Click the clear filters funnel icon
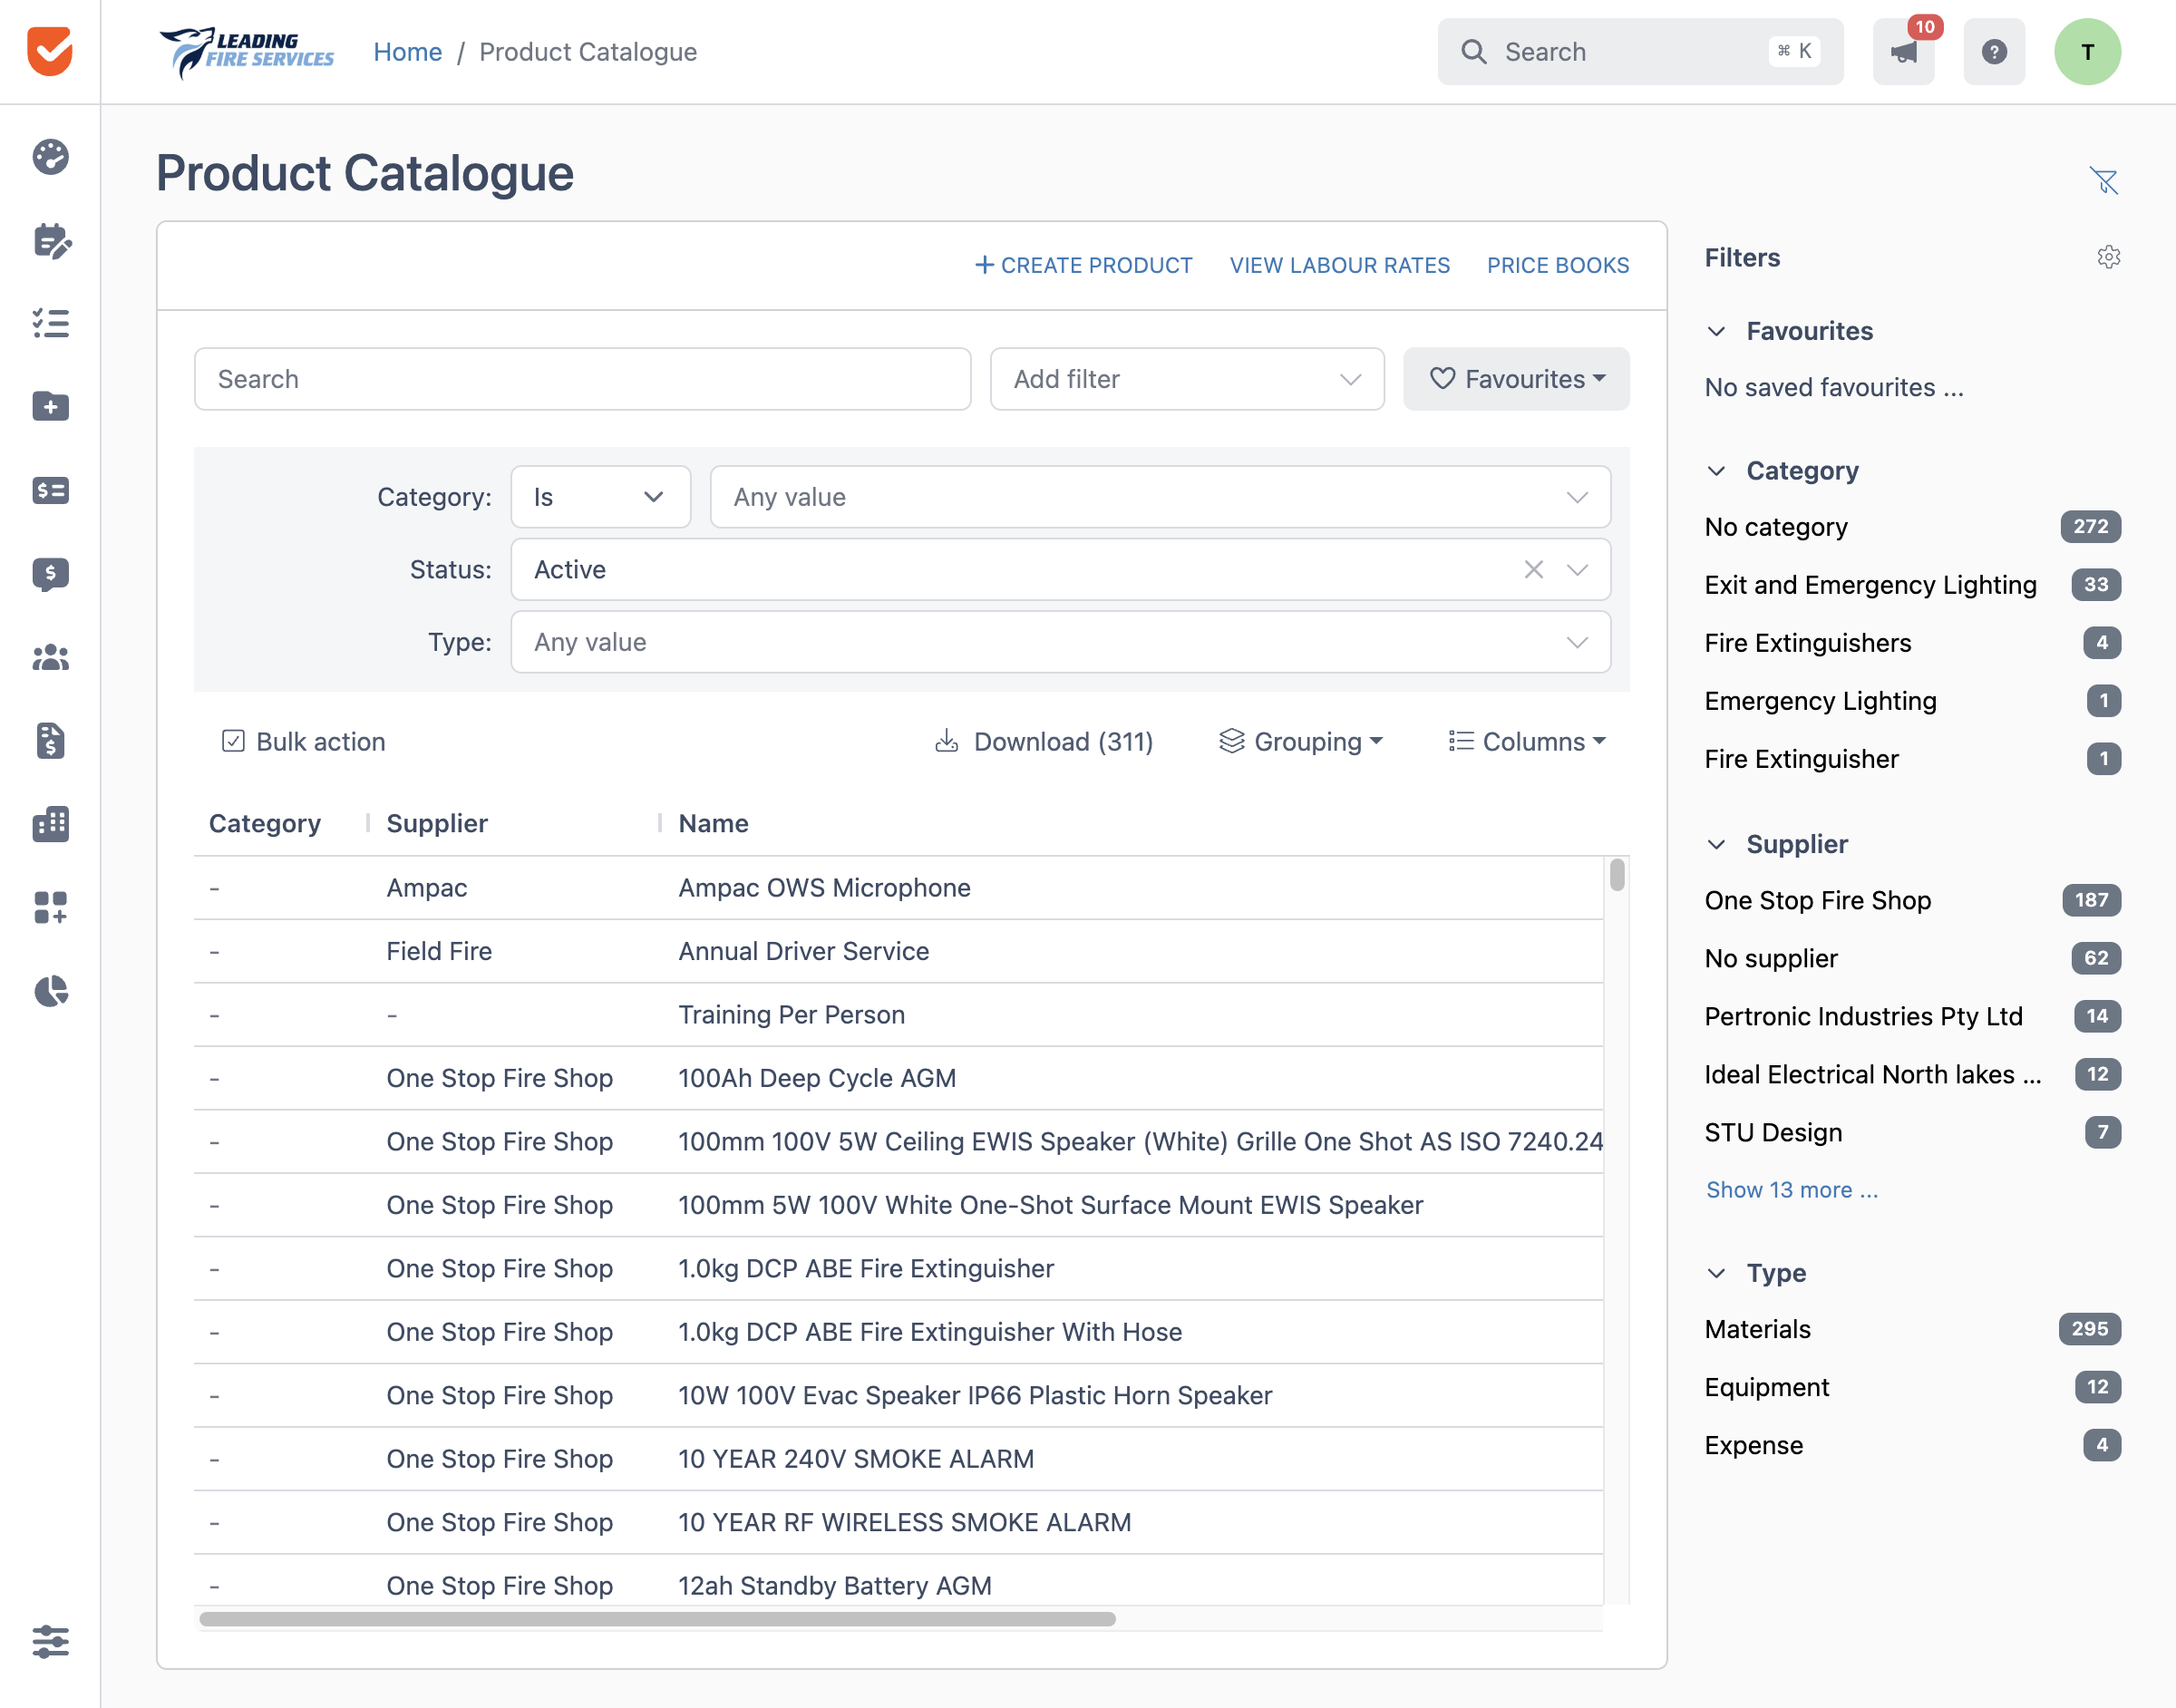 tap(2104, 181)
